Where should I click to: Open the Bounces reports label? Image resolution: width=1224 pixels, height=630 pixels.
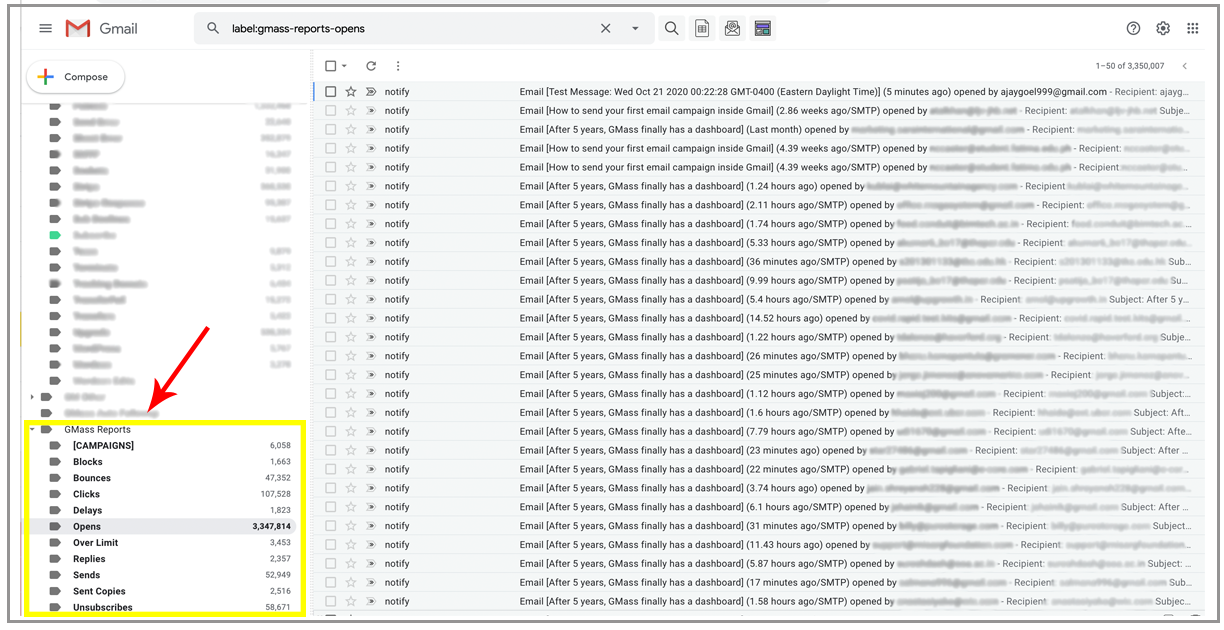tap(91, 477)
